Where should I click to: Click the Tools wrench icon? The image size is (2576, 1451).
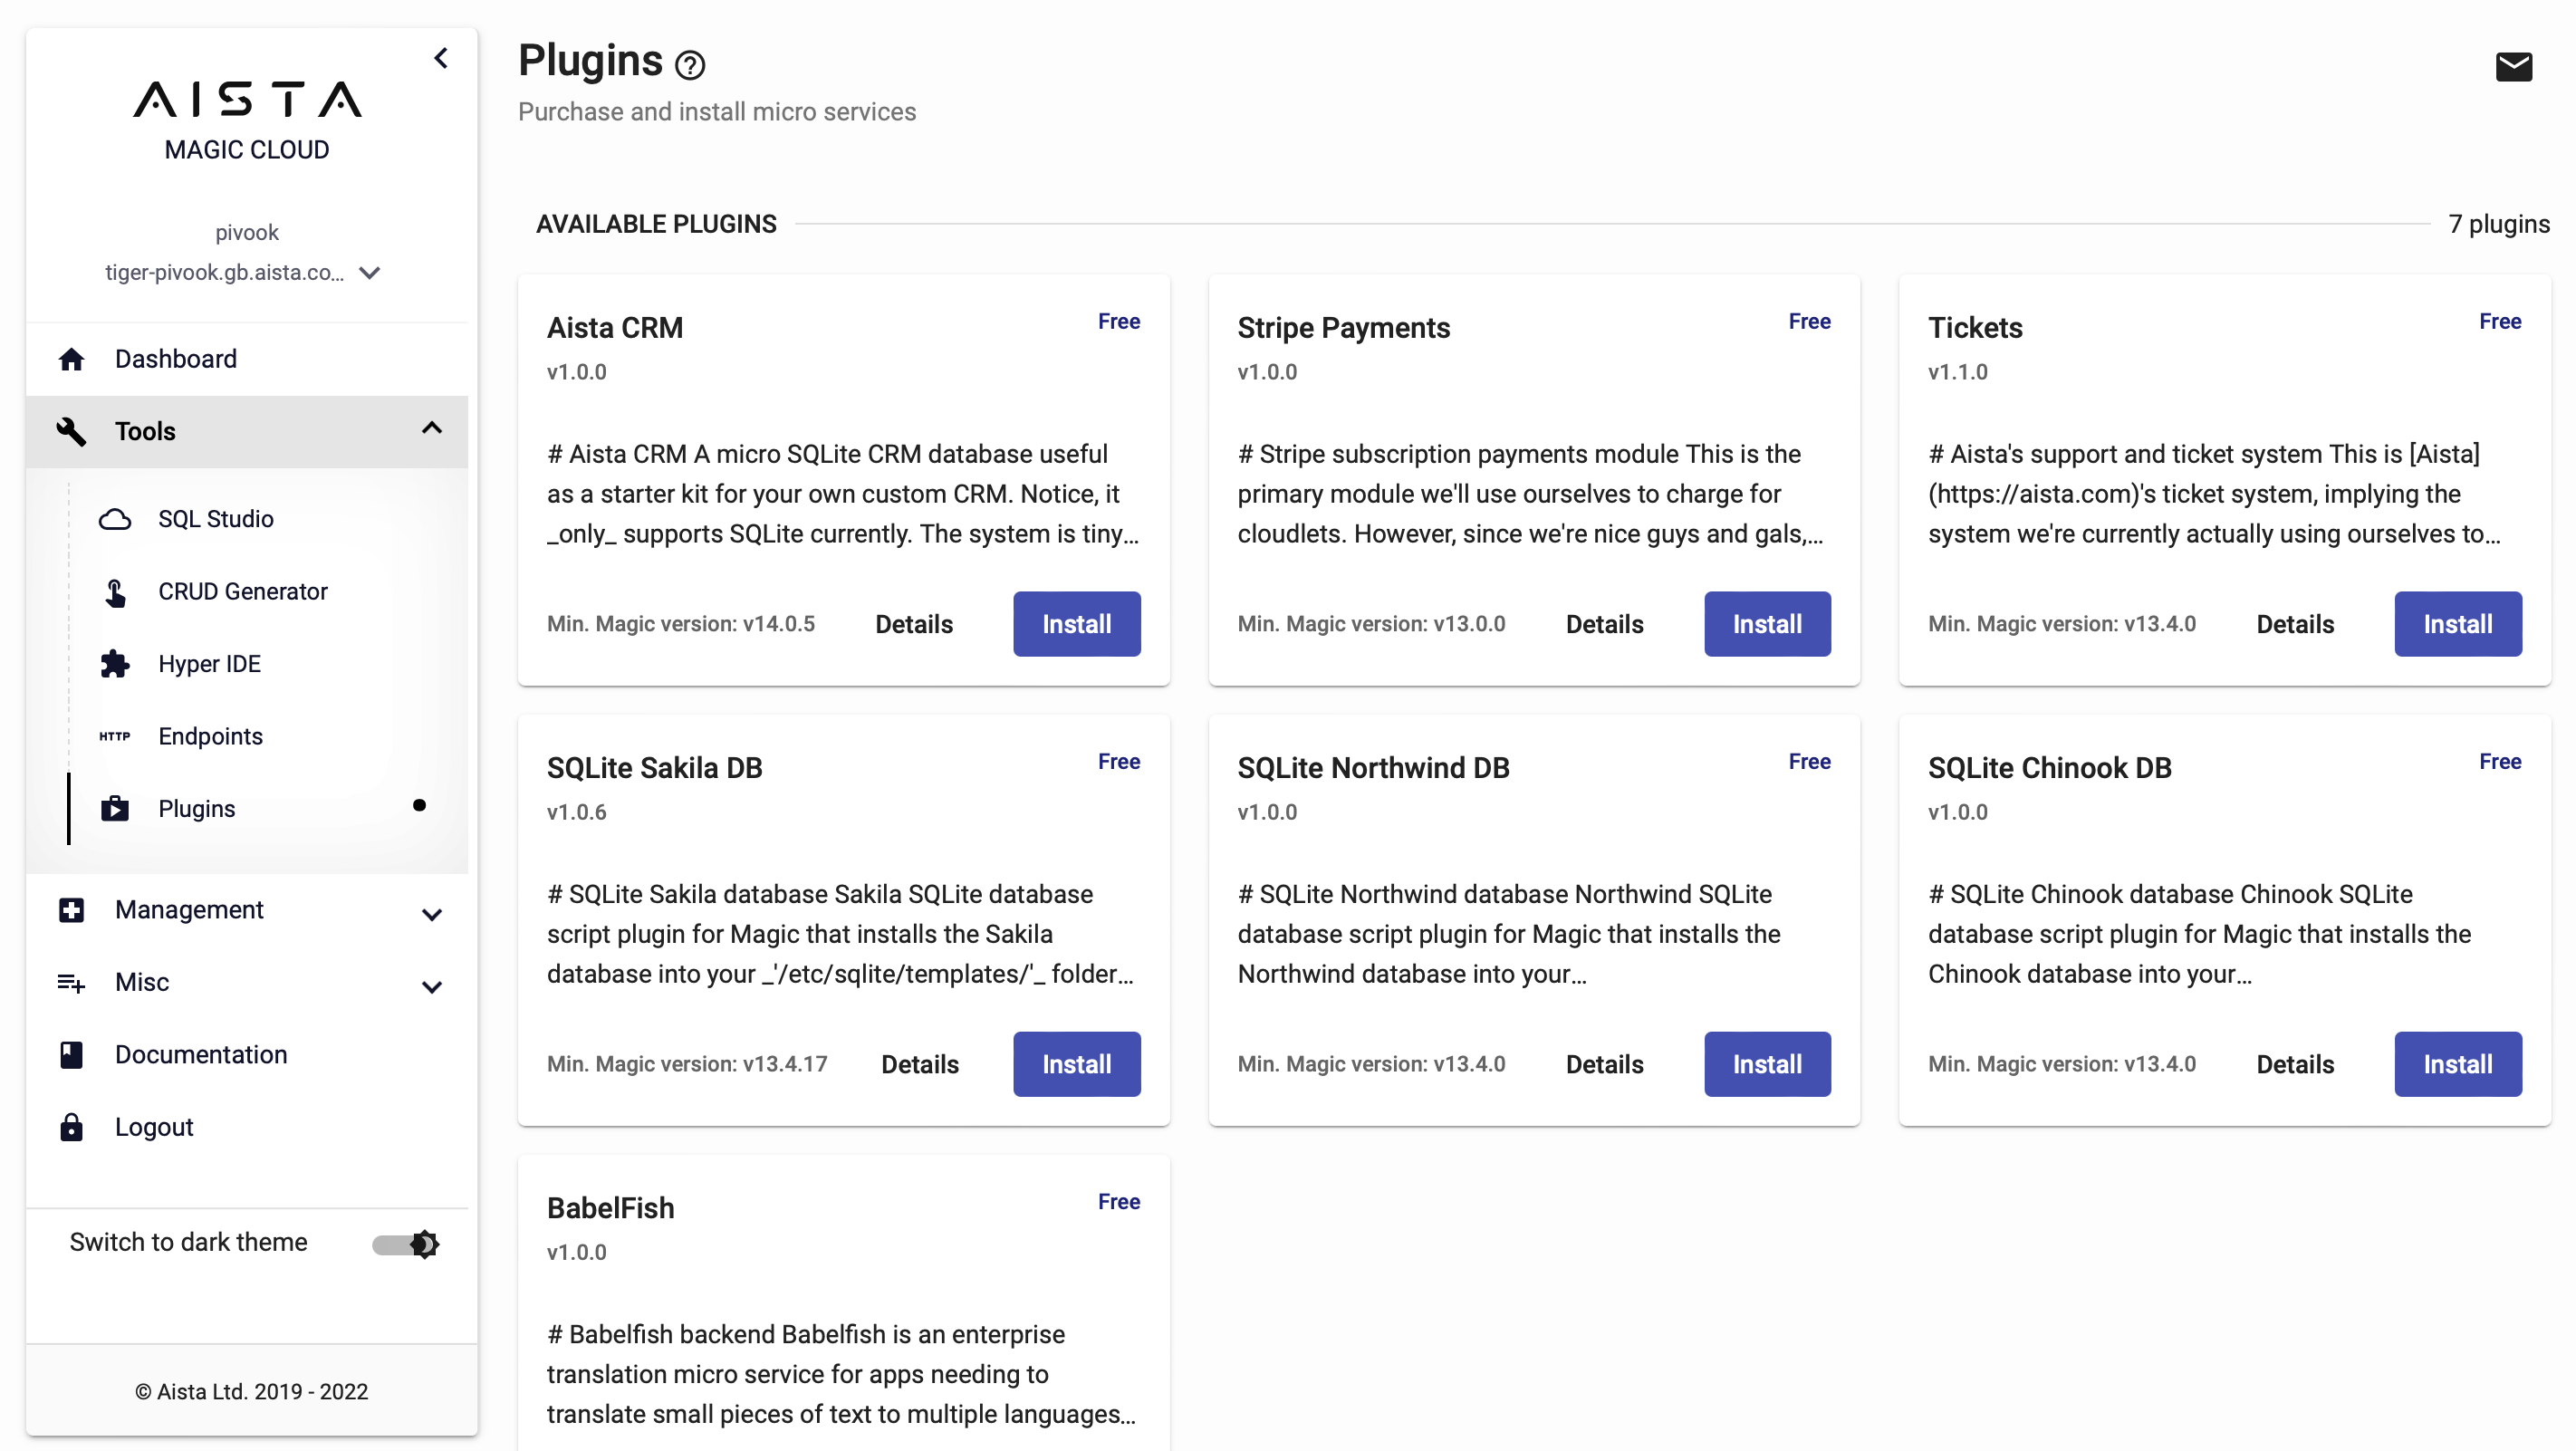pyautogui.click(x=71, y=431)
